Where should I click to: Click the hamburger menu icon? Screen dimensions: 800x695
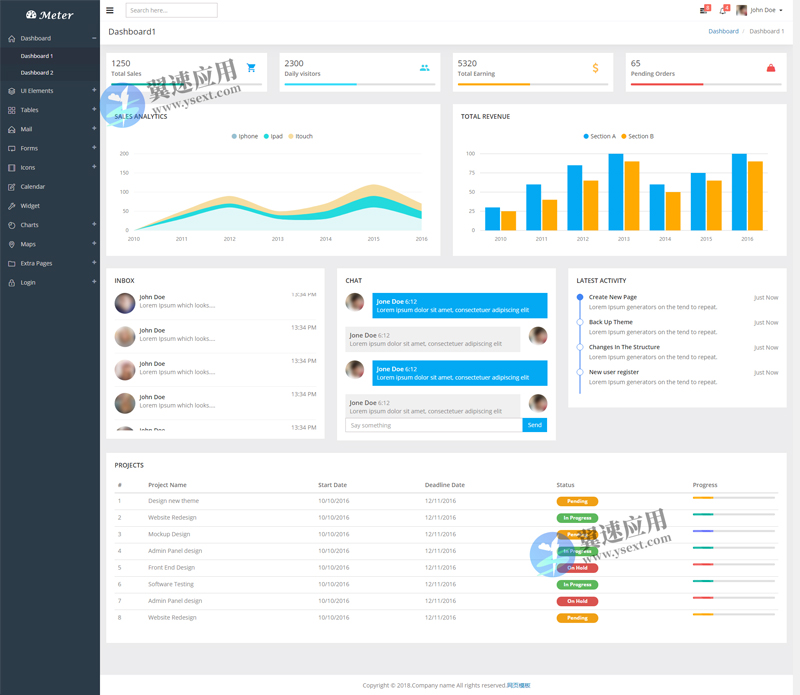[x=110, y=10]
